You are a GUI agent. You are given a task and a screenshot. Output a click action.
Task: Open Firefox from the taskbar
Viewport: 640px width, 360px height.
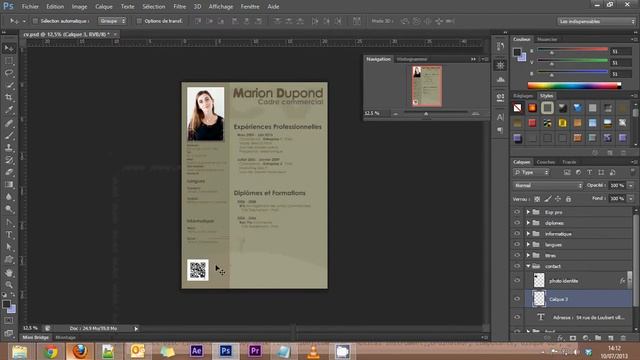click(80, 351)
